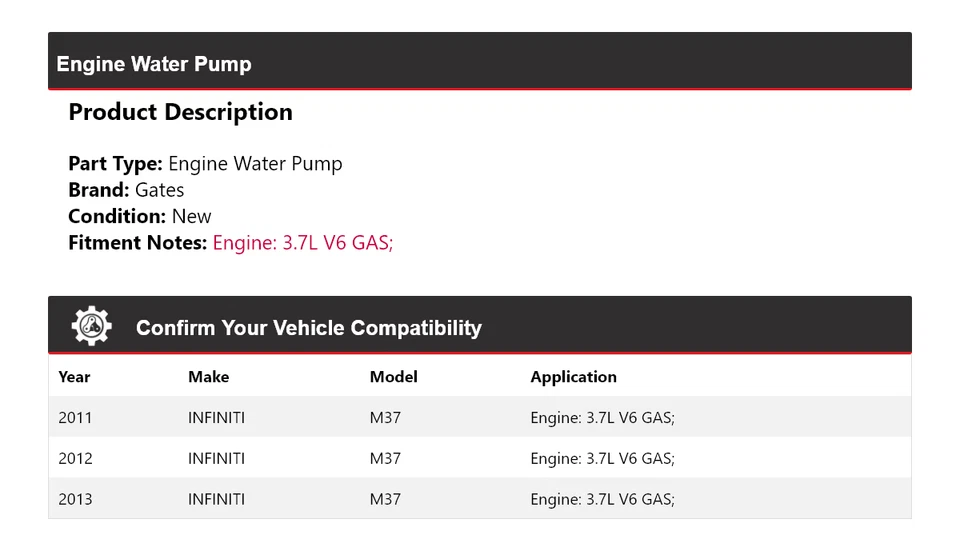Click the Part Type: Engine Water Pump line
This screenshot has height=551, width=960.
click(x=205, y=164)
